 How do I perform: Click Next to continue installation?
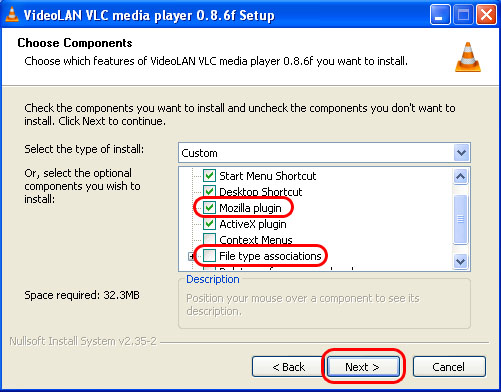point(363,367)
